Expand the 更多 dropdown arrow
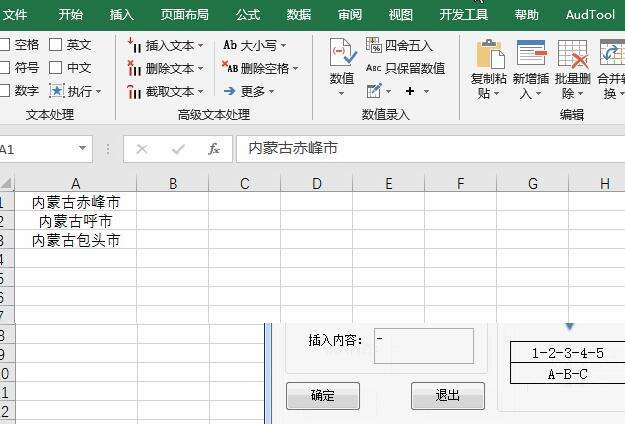 (271, 92)
